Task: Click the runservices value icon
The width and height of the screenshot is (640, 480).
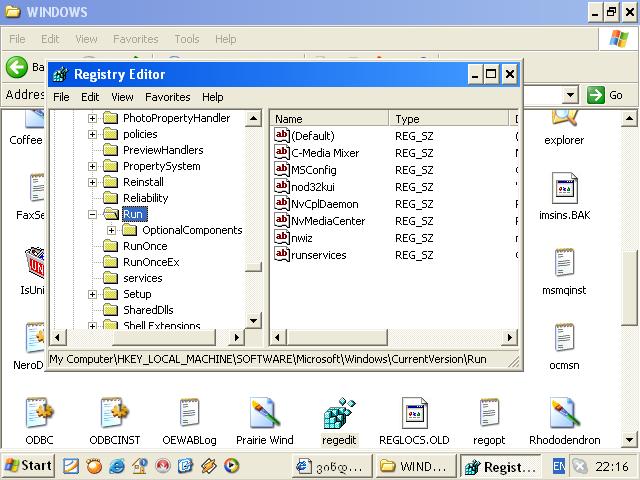Action: point(282,255)
